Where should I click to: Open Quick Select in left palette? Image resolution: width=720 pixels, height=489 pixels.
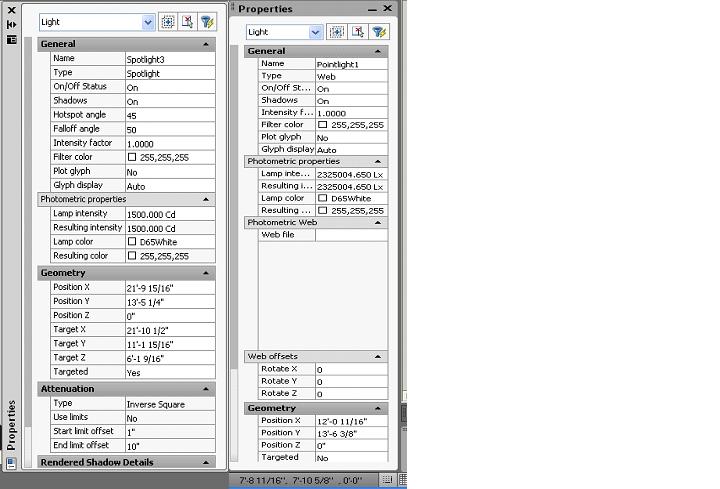(x=207, y=21)
